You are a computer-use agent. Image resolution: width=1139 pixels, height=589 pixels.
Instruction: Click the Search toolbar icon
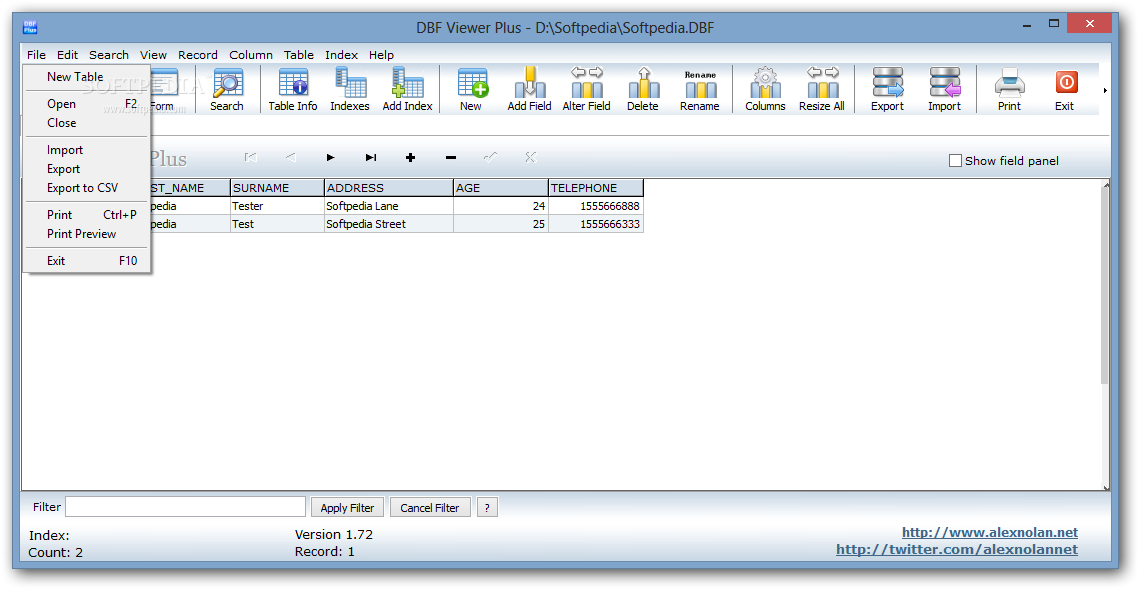tap(227, 89)
